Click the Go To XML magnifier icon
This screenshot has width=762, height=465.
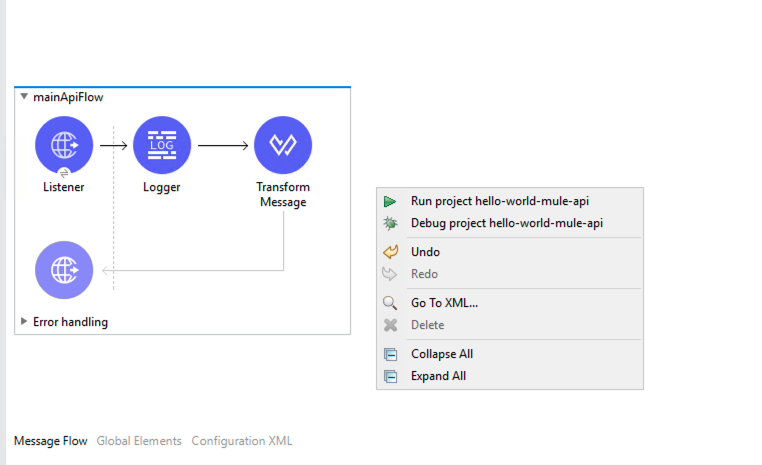point(390,303)
